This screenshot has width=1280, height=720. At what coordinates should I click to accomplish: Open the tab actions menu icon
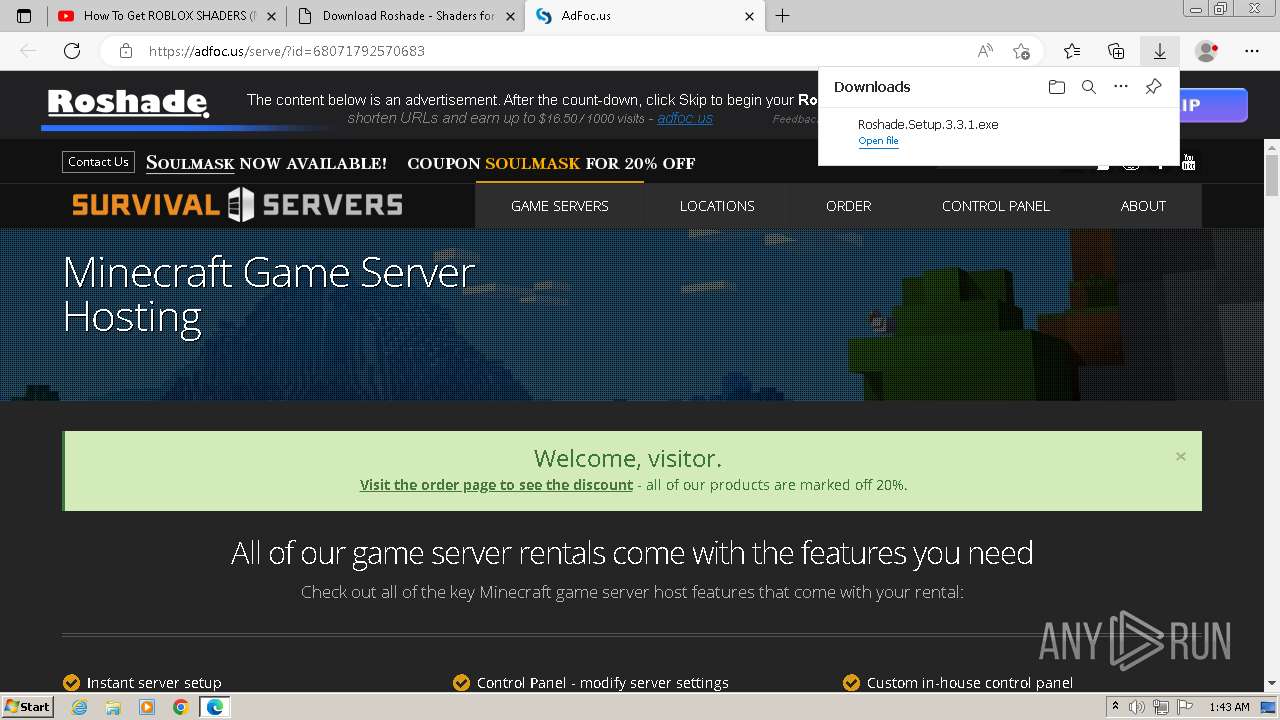click(24, 16)
